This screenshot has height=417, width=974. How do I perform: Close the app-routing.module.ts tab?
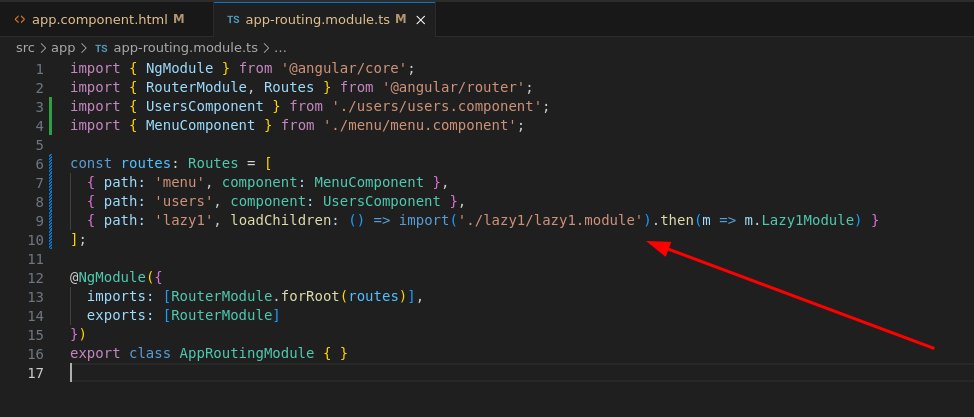(422, 19)
